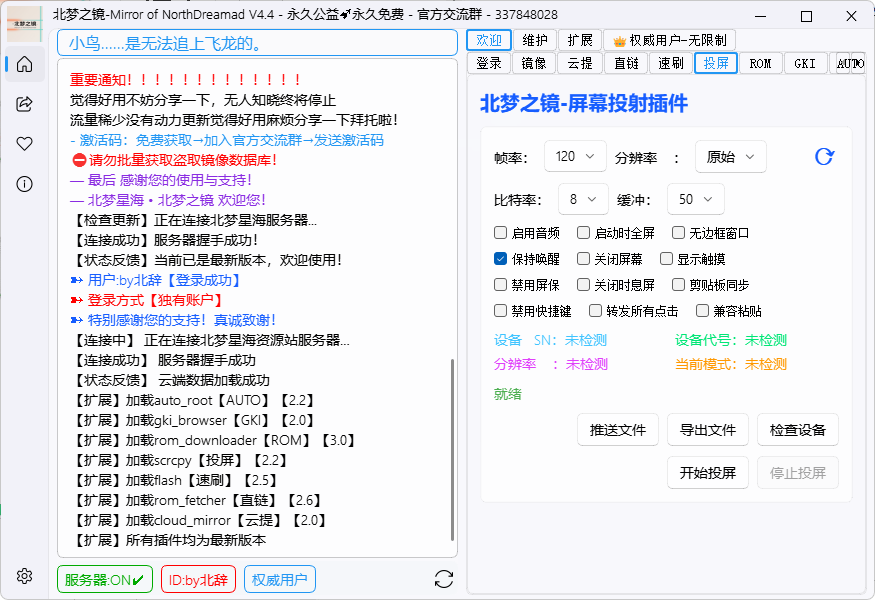Click the circular refresh icon at bottom
Image resolution: width=875 pixels, height=600 pixels.
pyautogui.click(x=443, y=578)
